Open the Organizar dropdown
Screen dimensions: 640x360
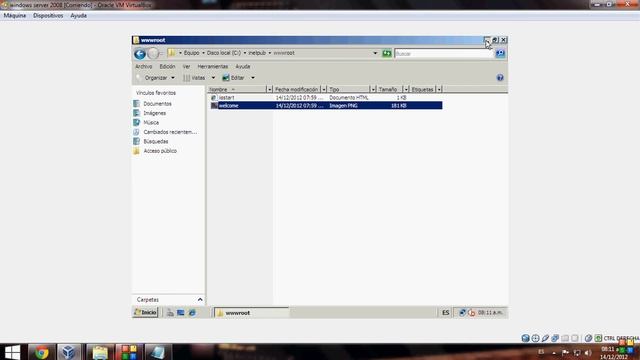[160, 78]
